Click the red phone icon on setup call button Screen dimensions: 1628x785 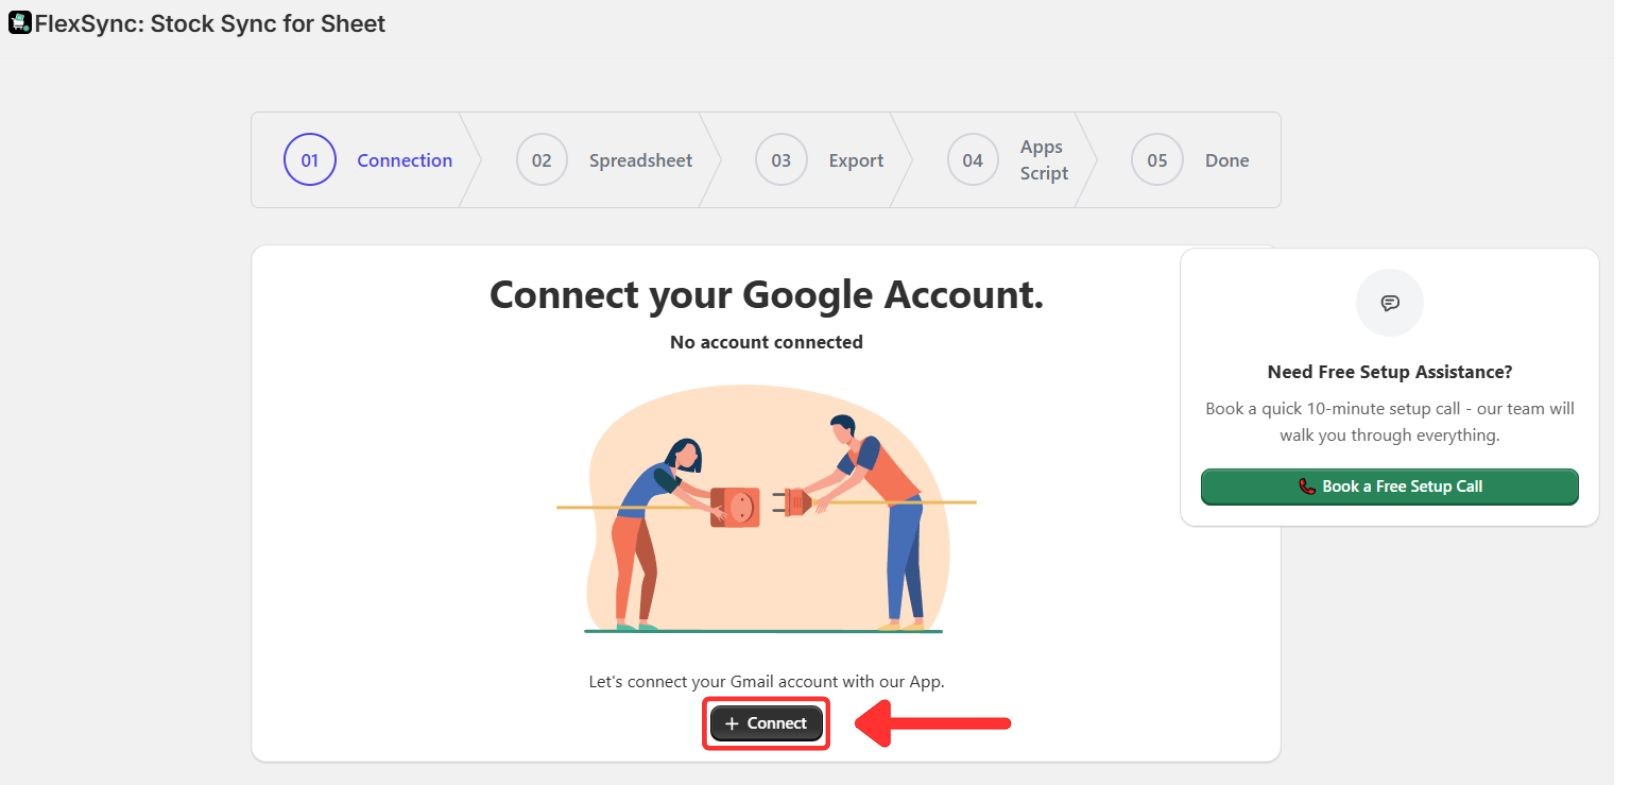tap(1307, 487)
